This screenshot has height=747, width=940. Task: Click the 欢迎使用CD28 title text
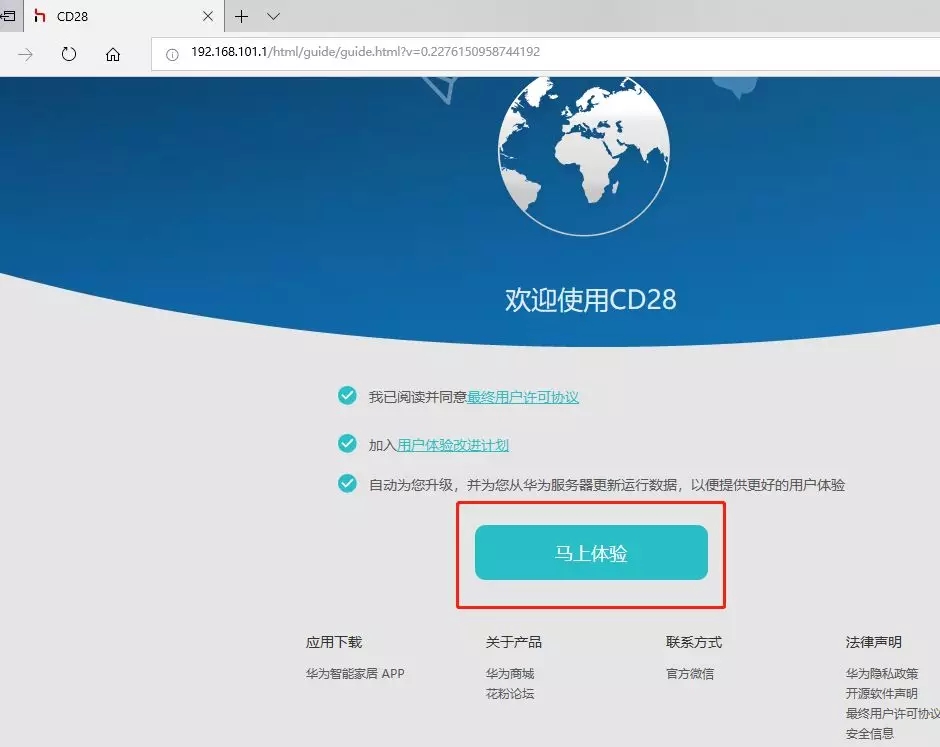590,299
